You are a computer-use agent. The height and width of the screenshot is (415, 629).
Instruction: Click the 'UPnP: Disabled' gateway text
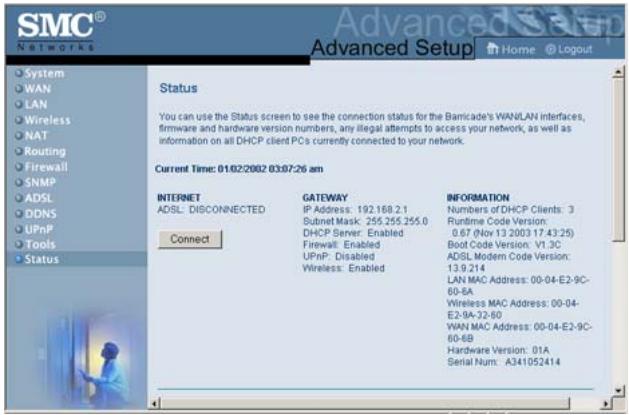[339, 256]
